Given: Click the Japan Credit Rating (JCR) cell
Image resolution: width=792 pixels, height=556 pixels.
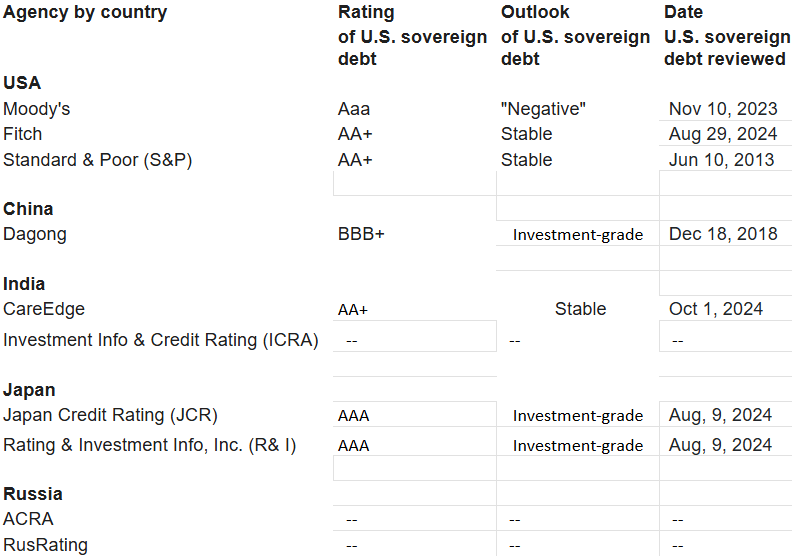Looking at the screenshot, I should pyautogui.click(x=110, y=415).
